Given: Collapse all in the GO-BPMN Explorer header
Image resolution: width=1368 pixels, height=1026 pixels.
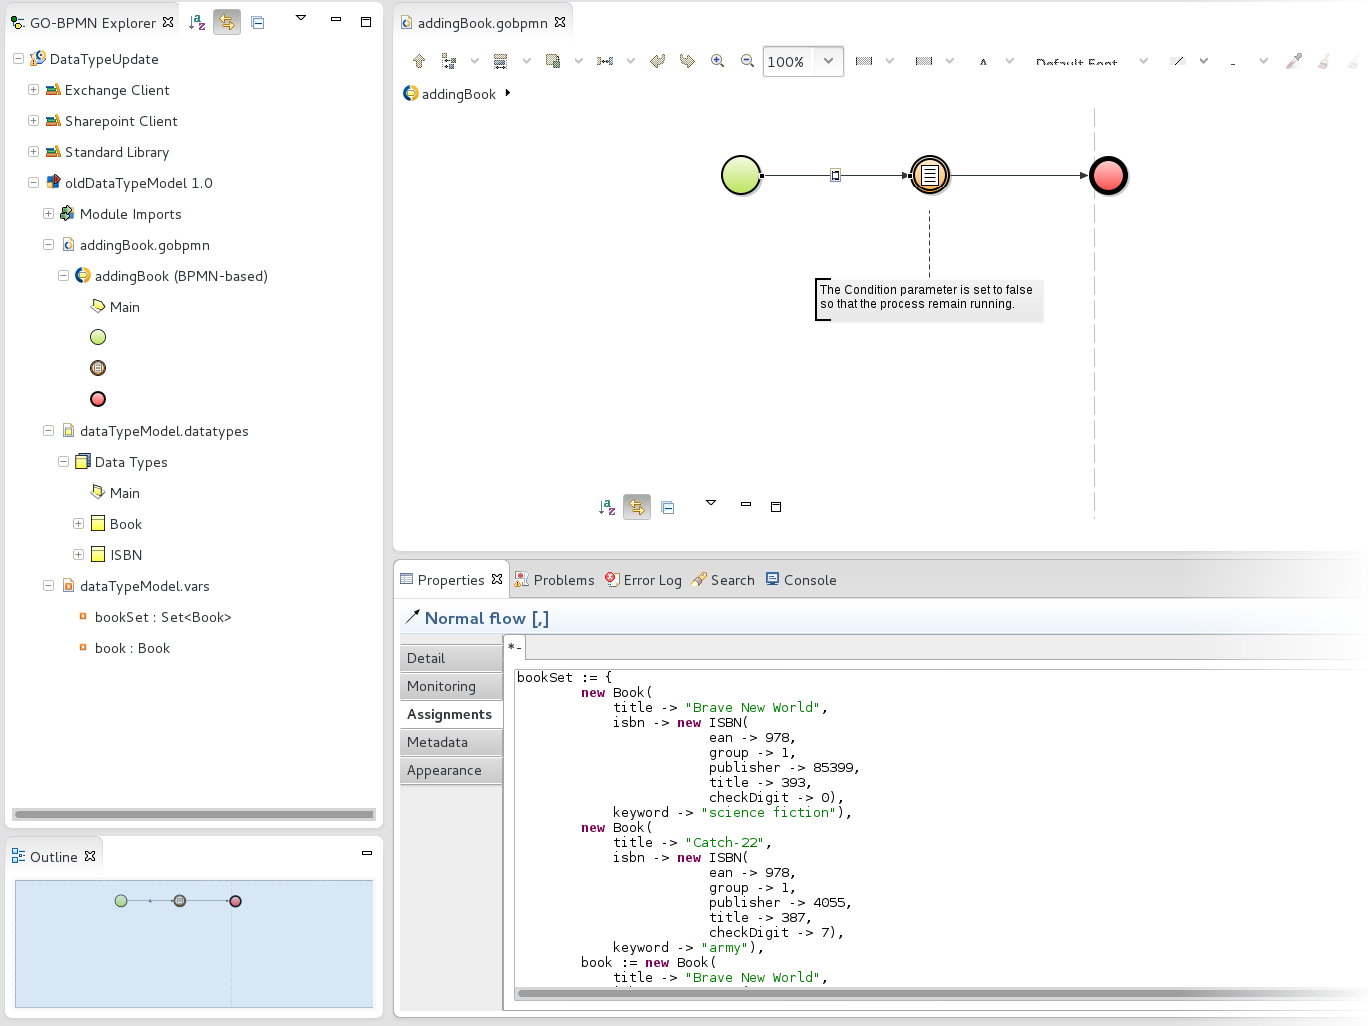Looking at the screenshot, I should 258,22.
